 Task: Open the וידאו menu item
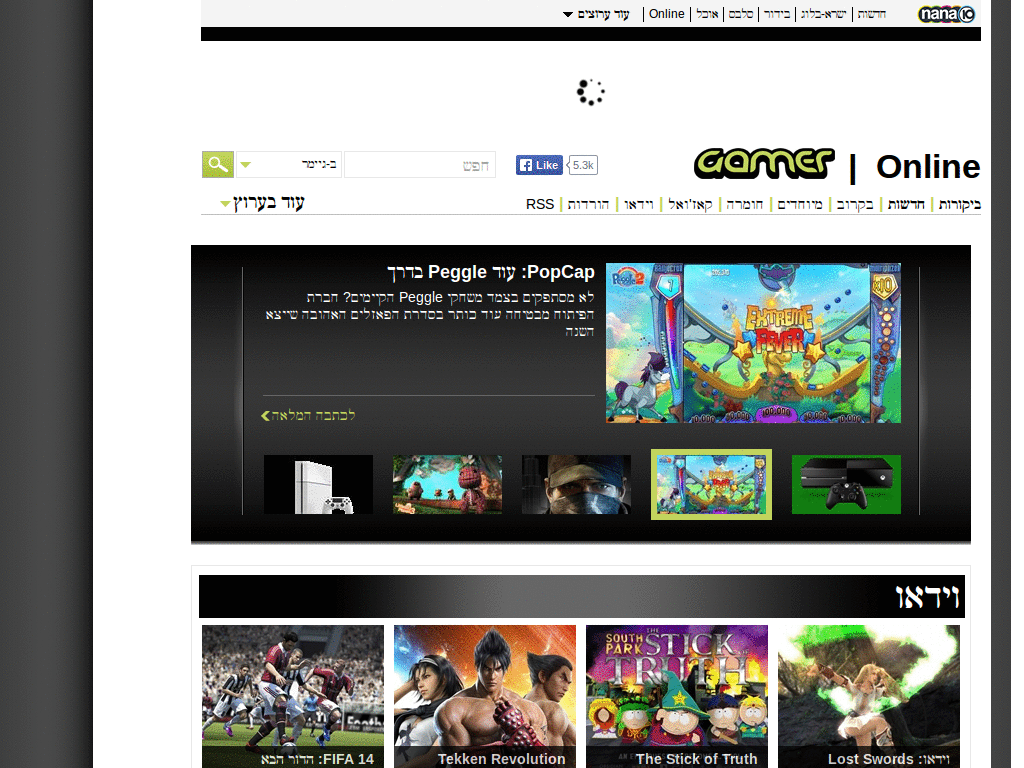pyautogui.click(x=639, y=204)
